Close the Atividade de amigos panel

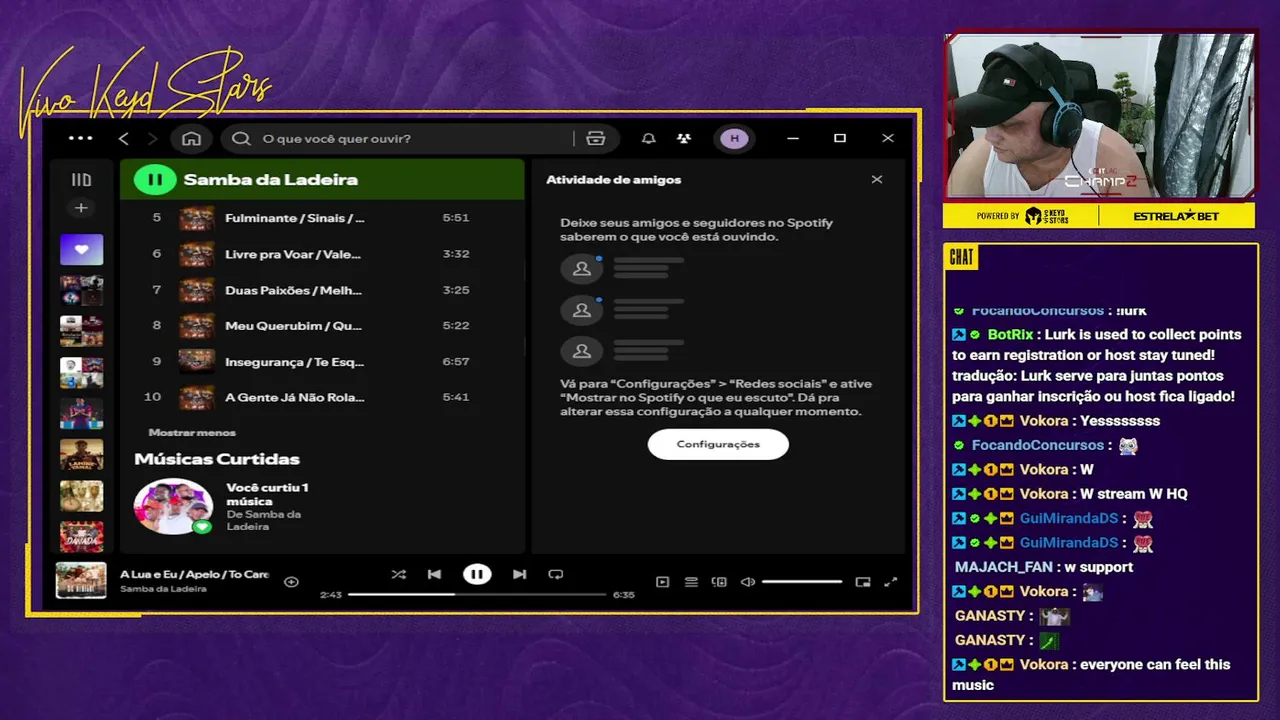(x=877, y=180)
